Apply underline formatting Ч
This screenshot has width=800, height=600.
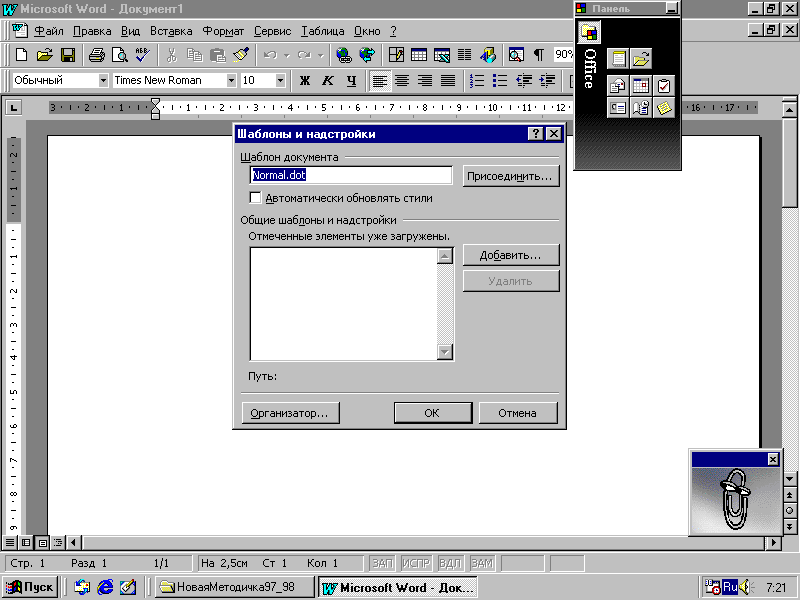(351, 81)
